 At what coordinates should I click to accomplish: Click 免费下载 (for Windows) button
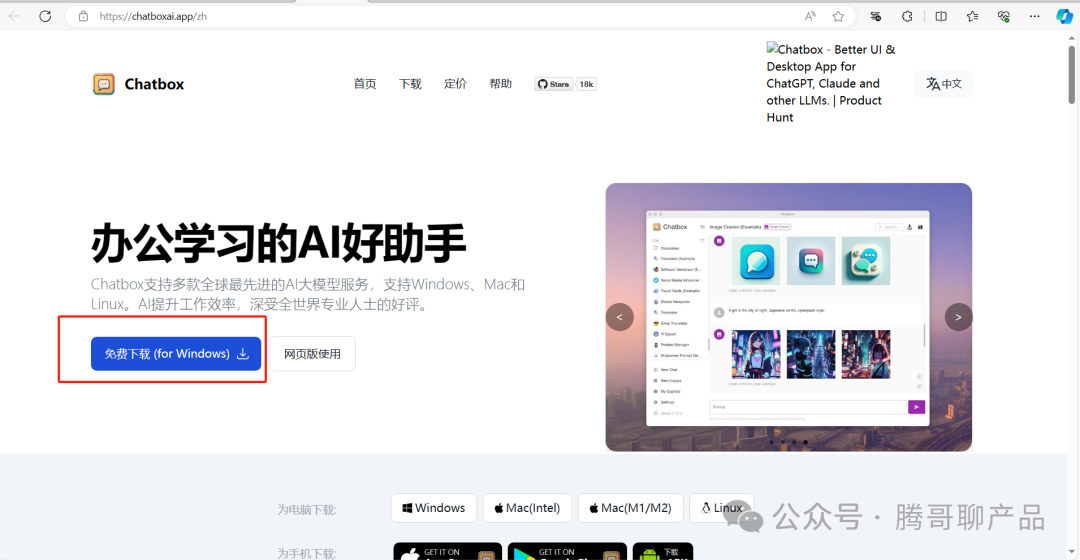click(x=176, y=353)
